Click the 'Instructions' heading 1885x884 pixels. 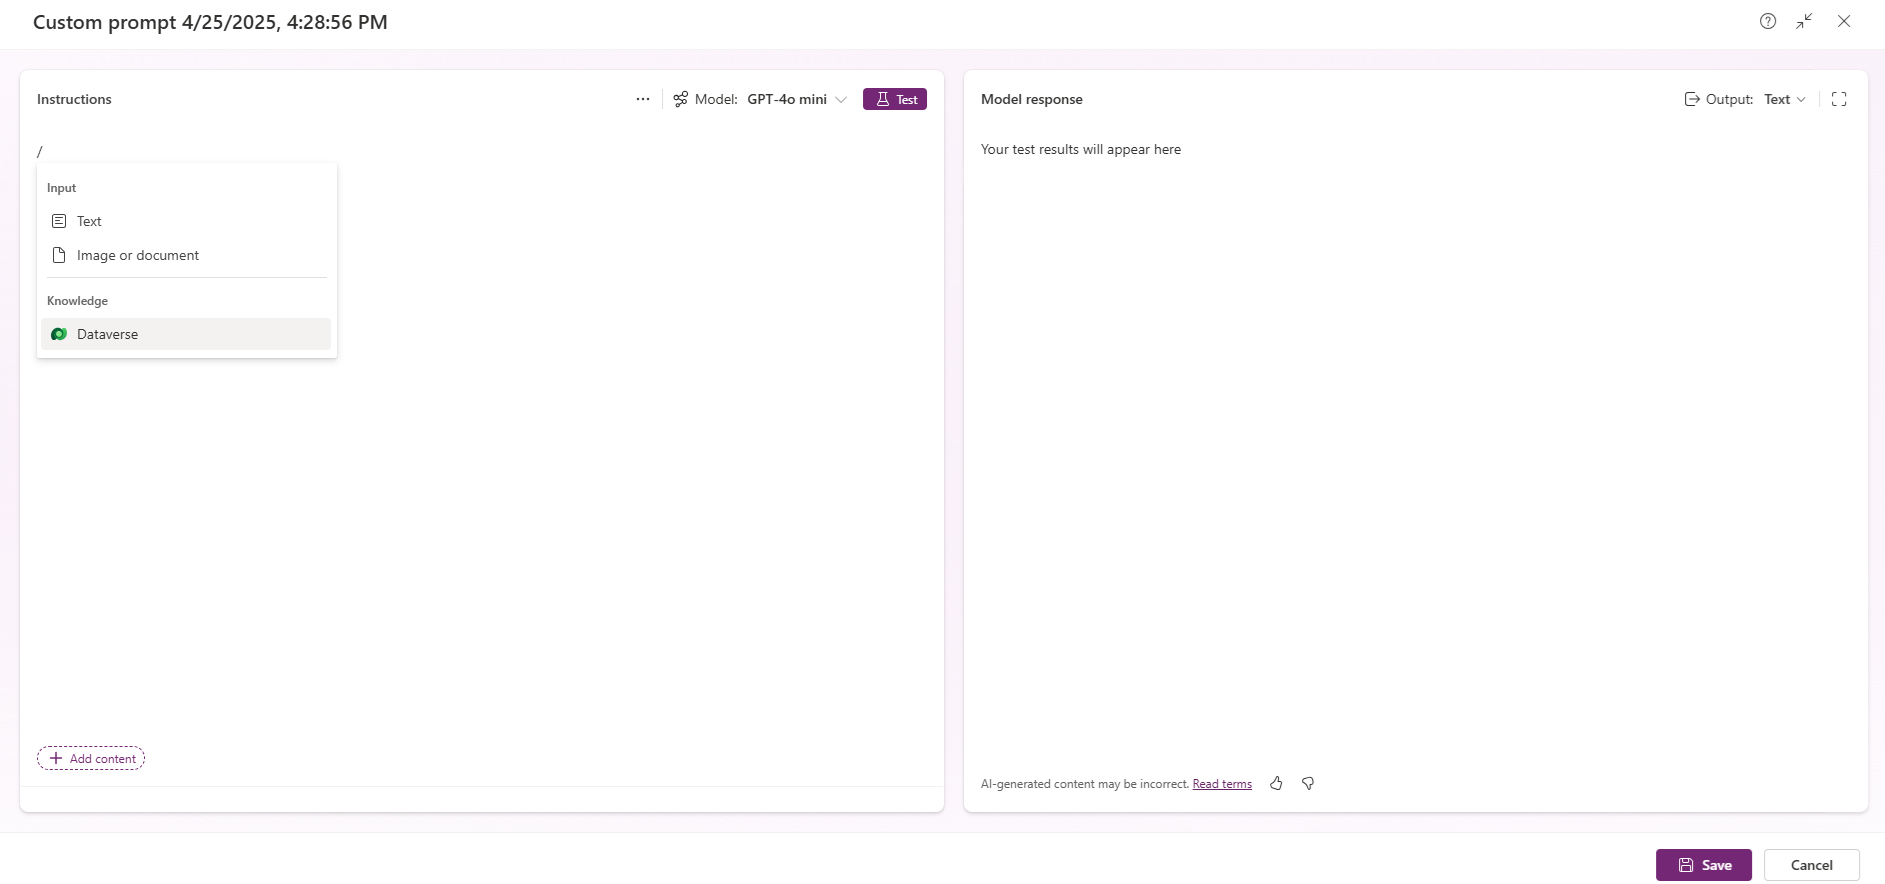pos(74,99)
